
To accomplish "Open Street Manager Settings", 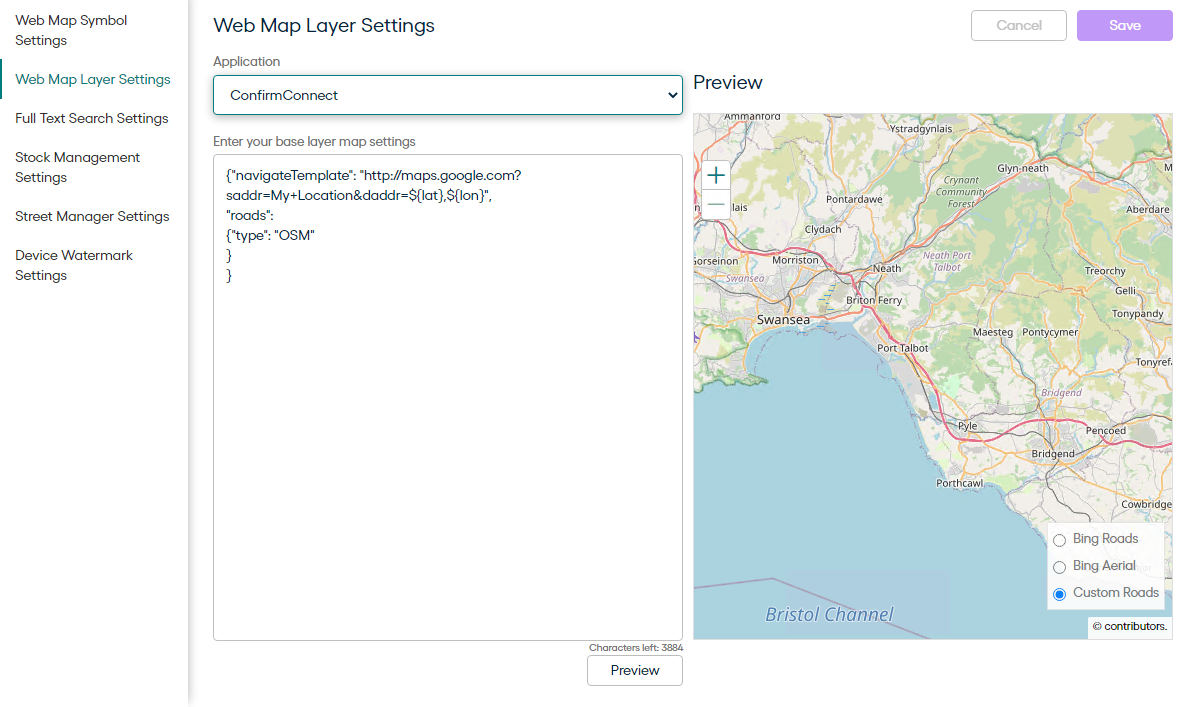I will click(91, 216).
